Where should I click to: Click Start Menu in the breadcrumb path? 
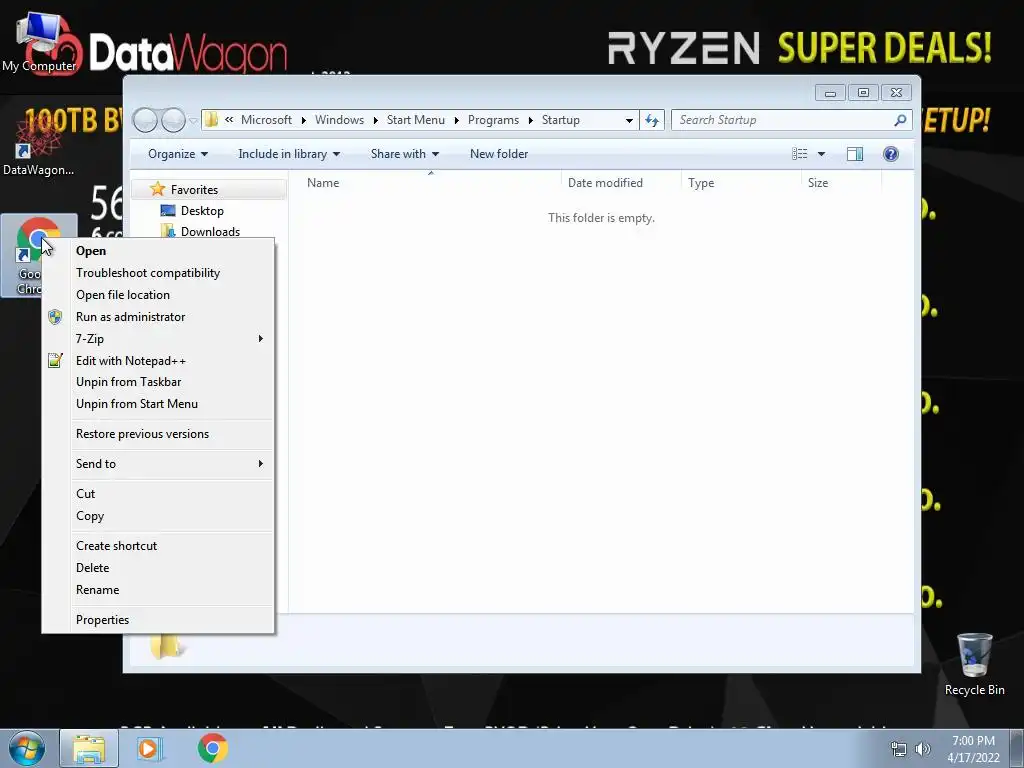(x=415, y=120)
